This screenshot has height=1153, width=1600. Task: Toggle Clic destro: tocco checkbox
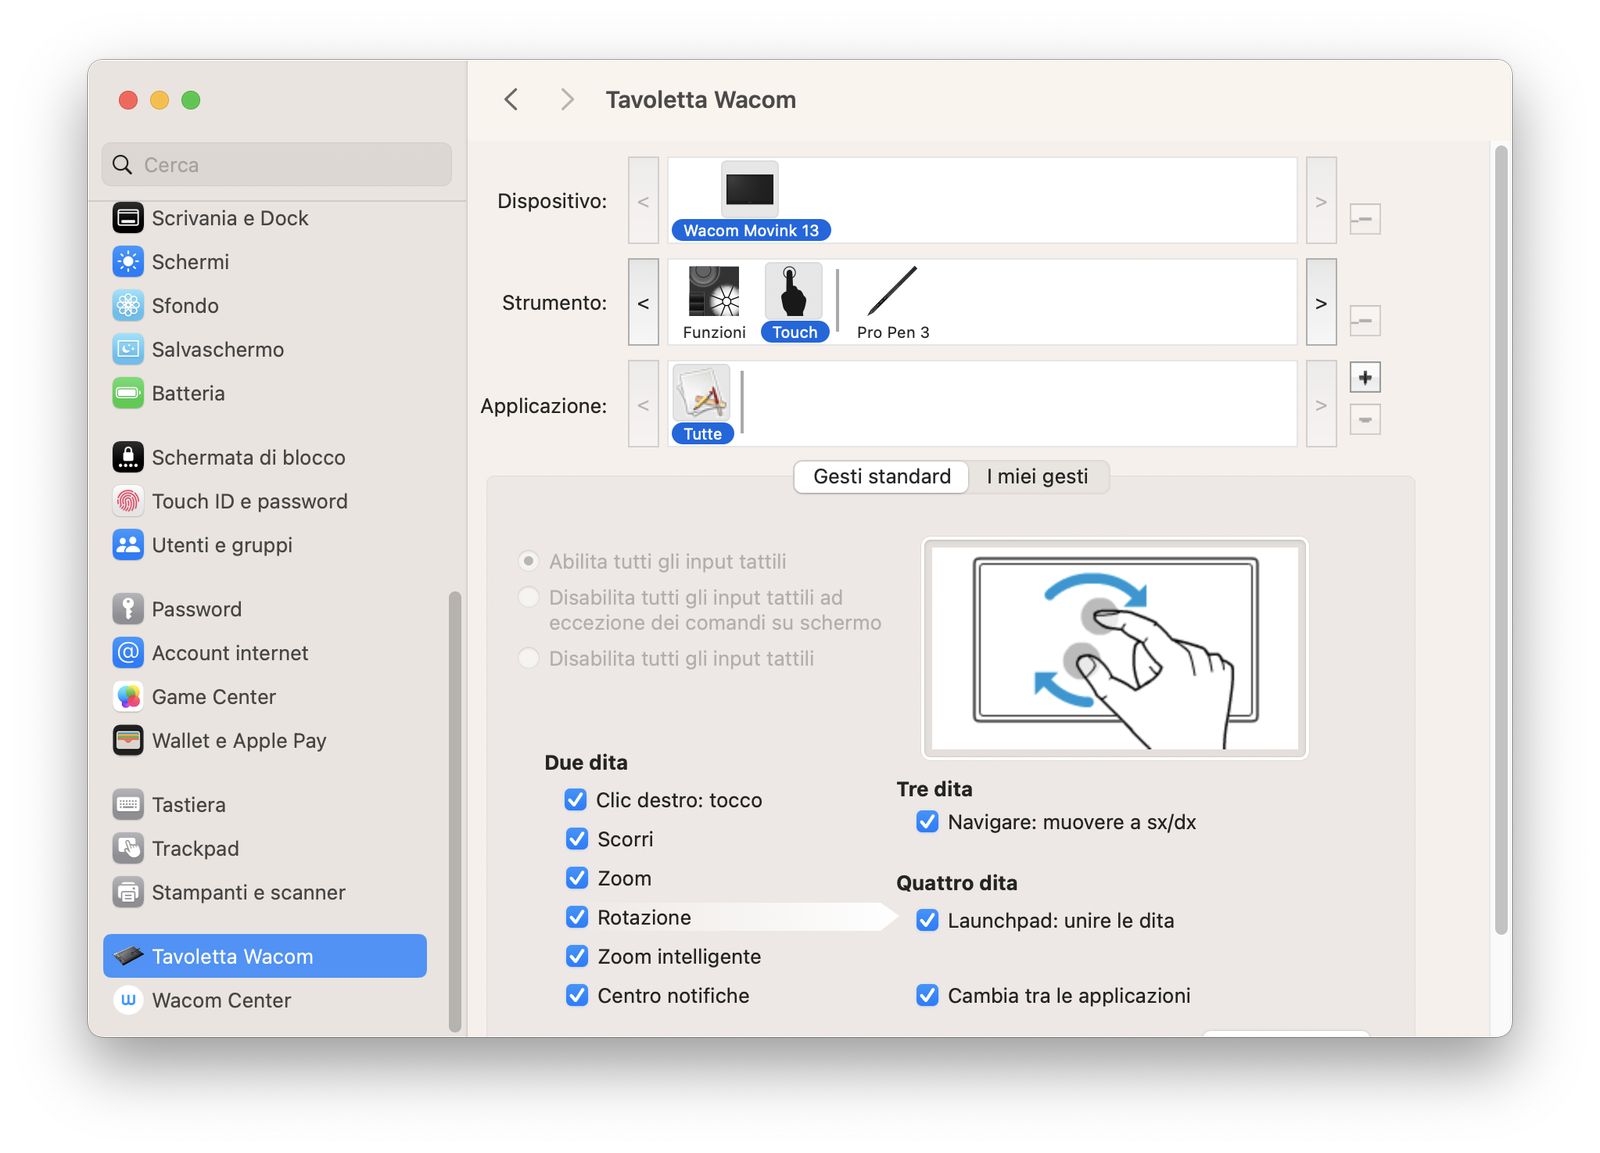tap(575, 800)
